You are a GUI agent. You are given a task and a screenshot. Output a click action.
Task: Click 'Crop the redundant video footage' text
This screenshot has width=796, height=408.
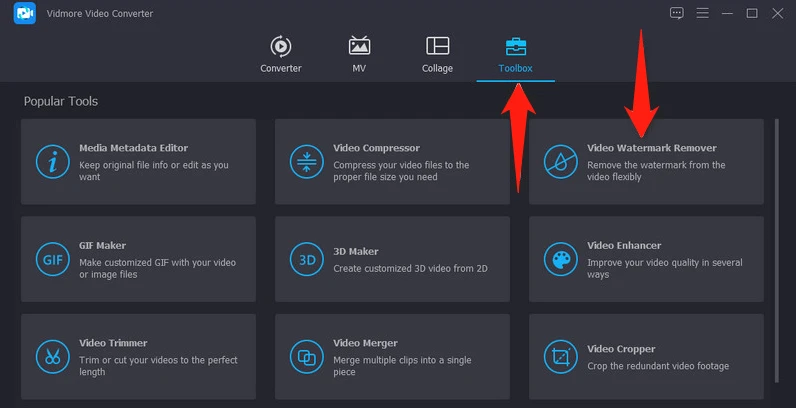[x=658, y=366]
